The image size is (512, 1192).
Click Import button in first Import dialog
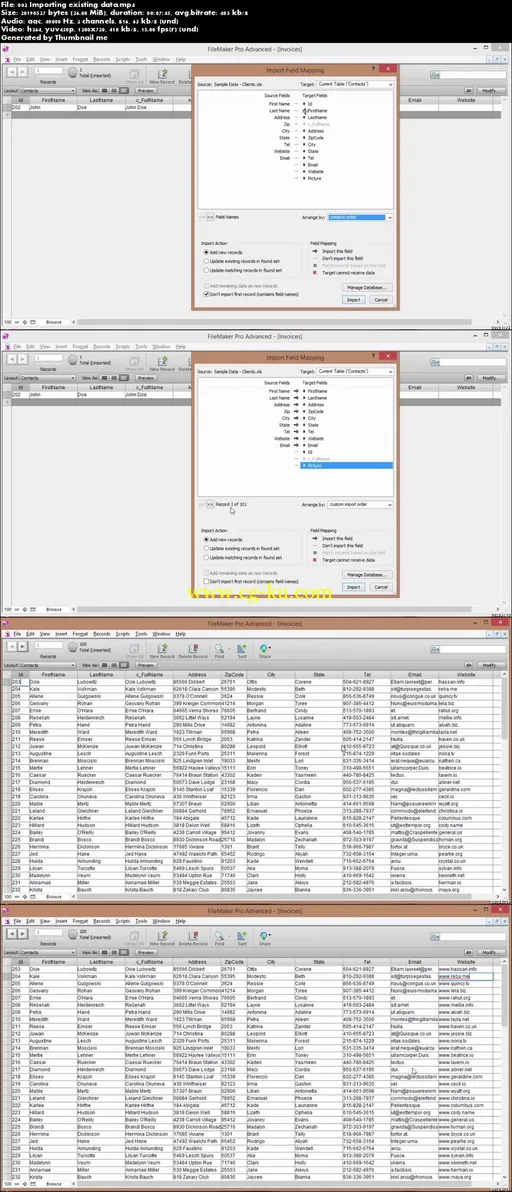[x=353, y=300]
